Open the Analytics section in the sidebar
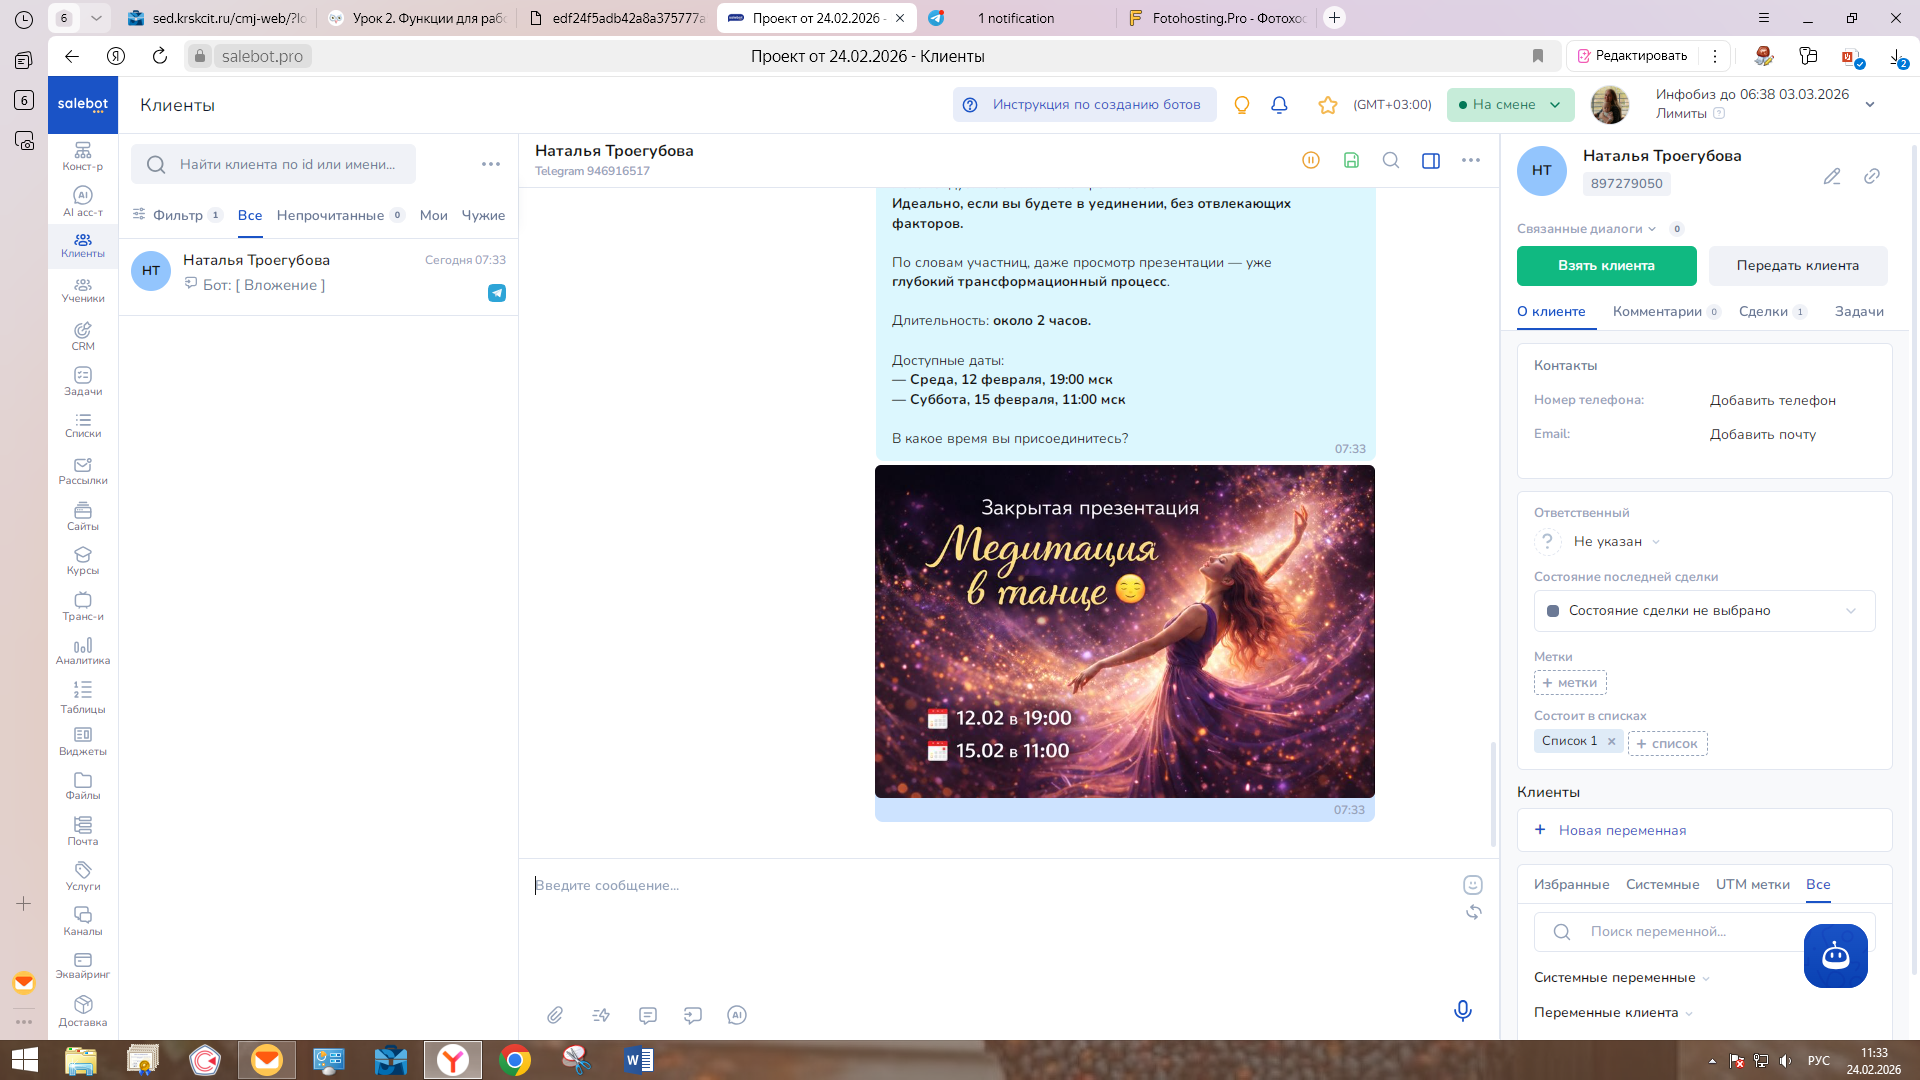Viewport: 1920px width, 1080px height. [x=83, y=651]
